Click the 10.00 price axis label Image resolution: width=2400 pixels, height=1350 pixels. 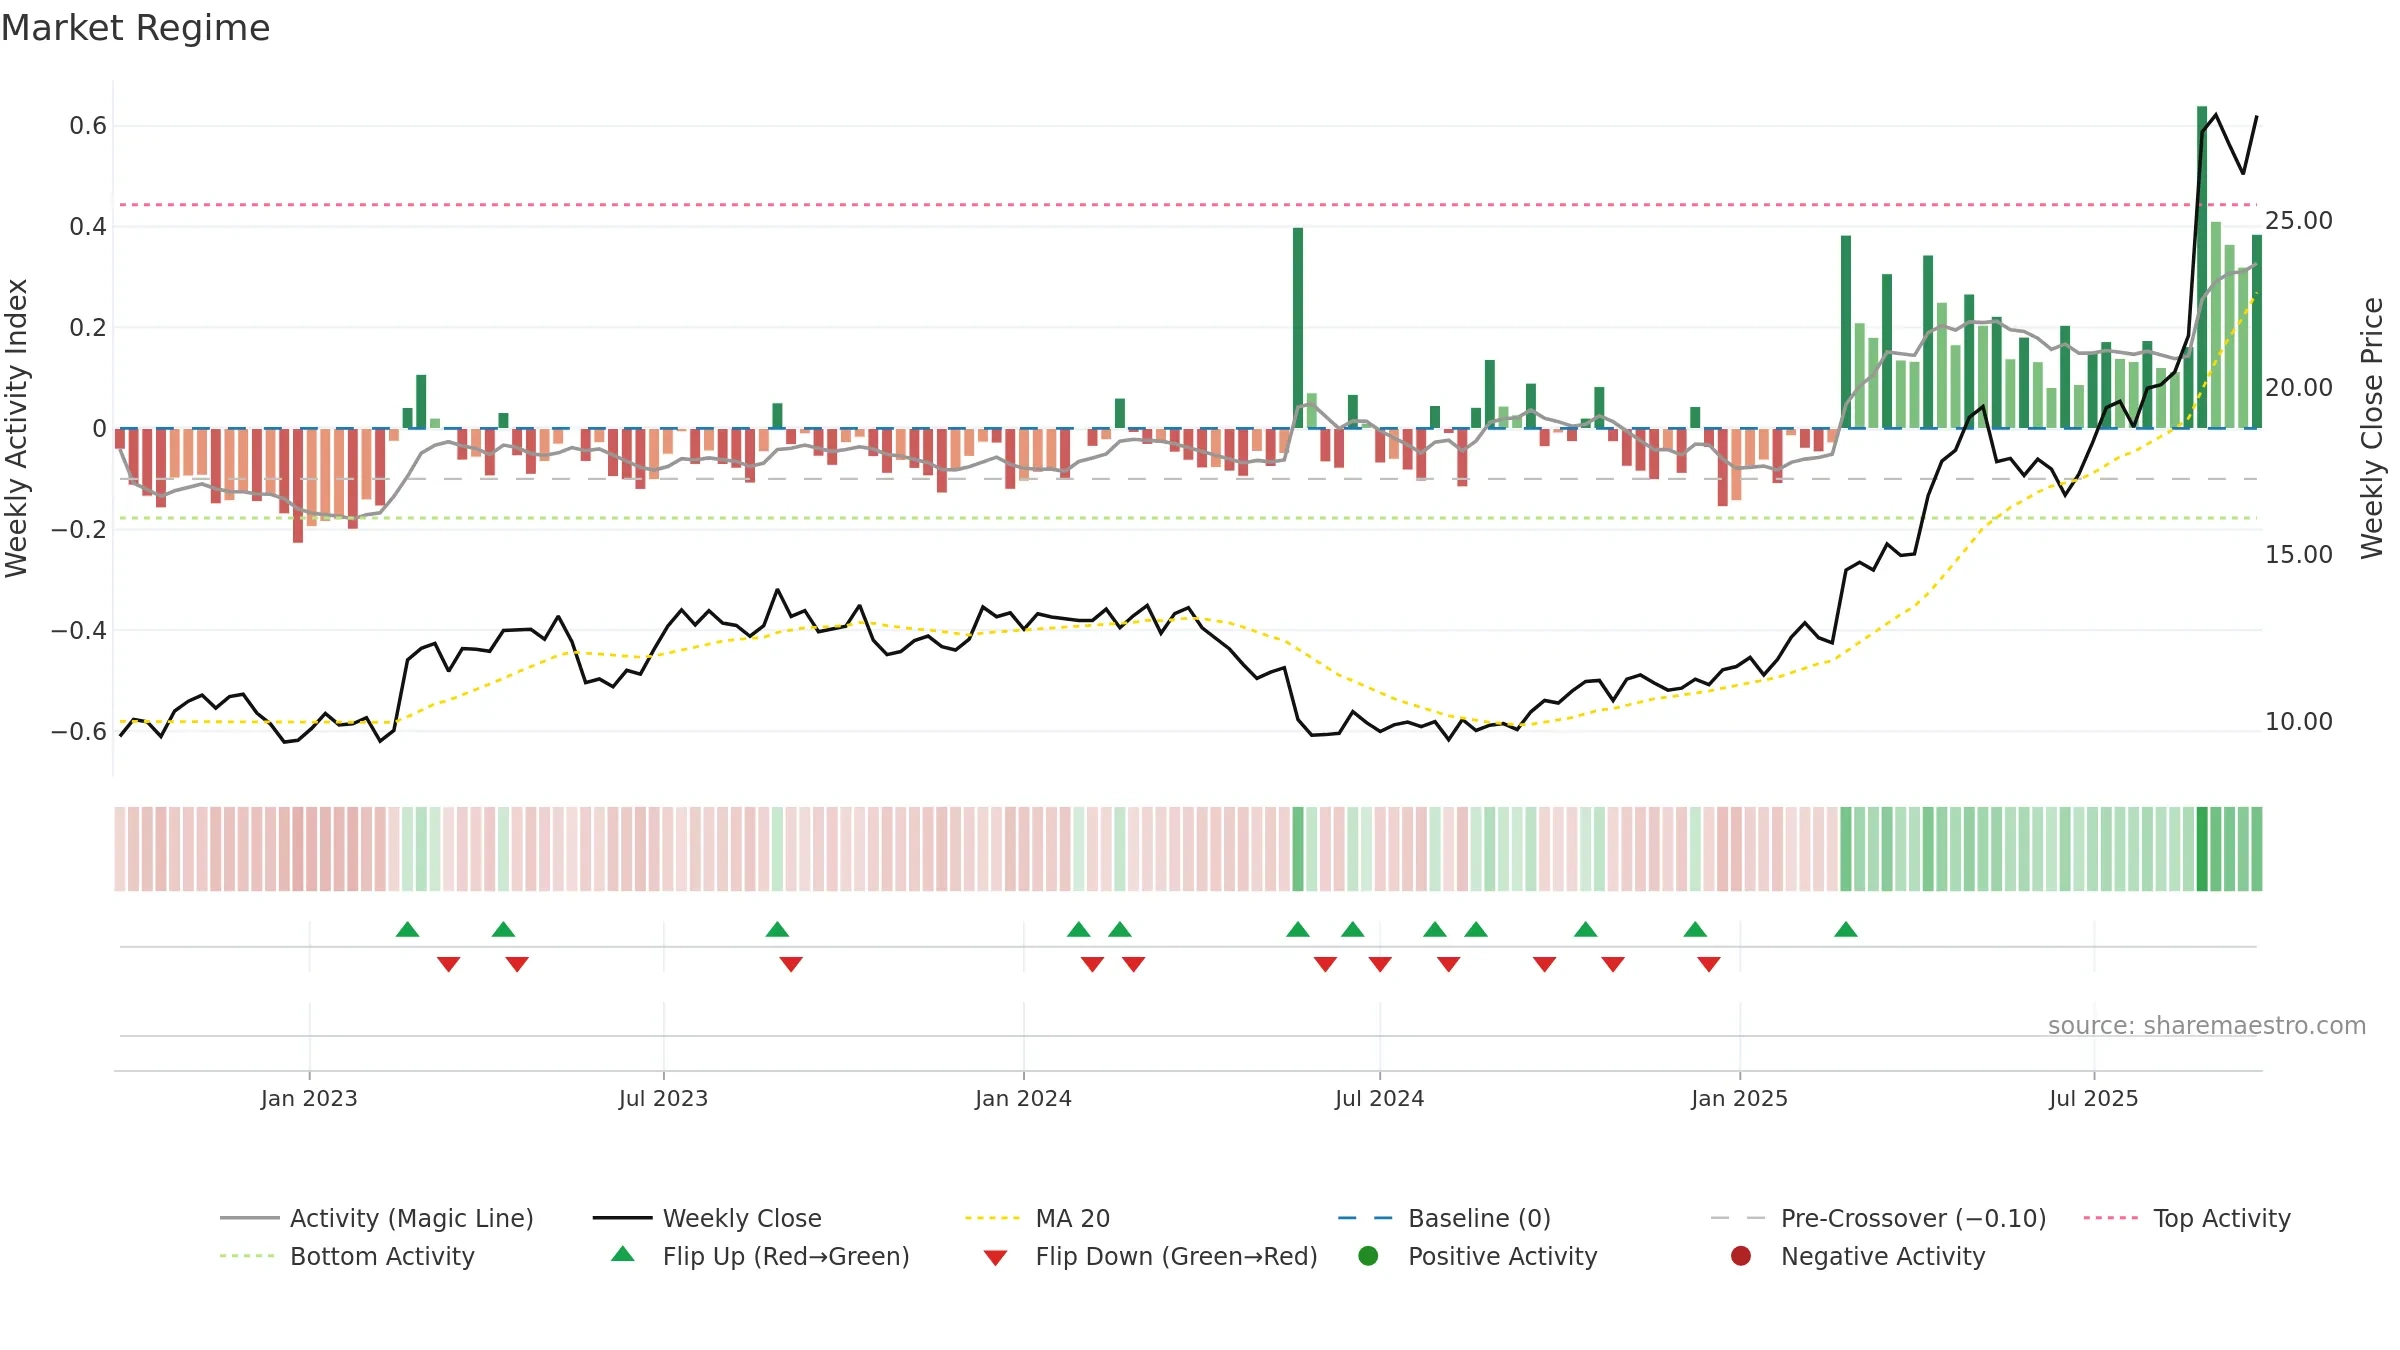pyautogui.click(x=2298, y=721)
